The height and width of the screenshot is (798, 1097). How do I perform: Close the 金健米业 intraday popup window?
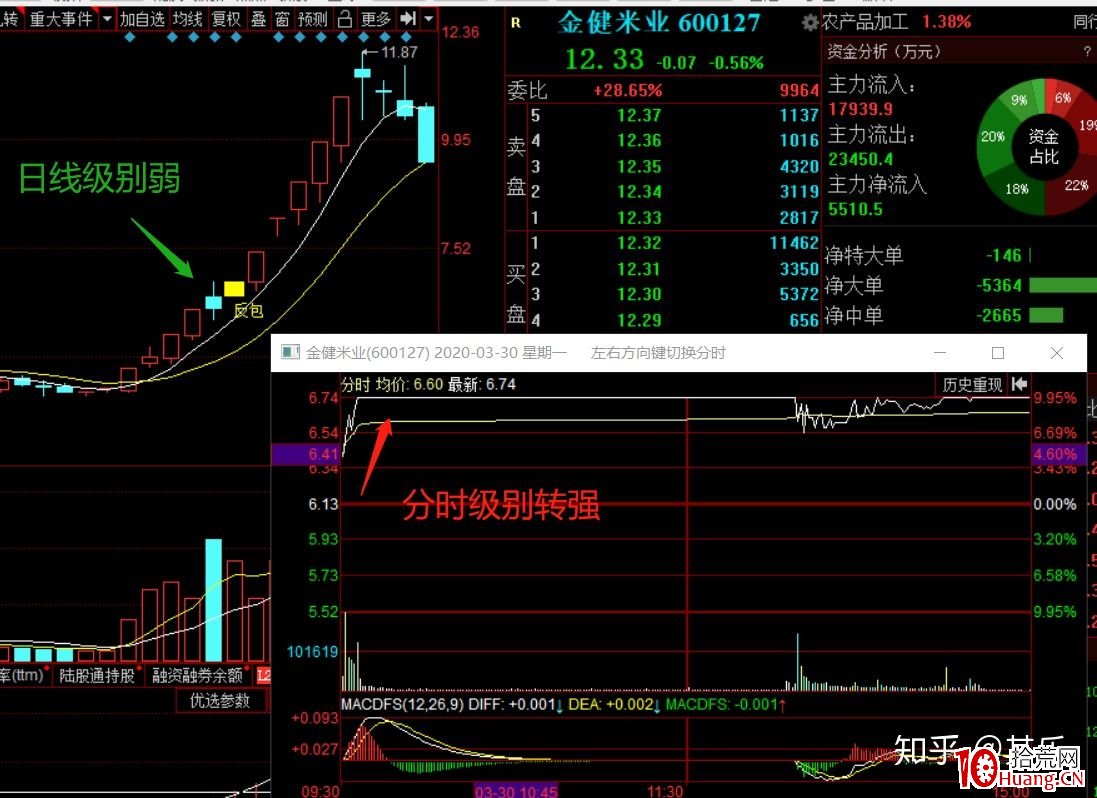(x=1057, y=353)
